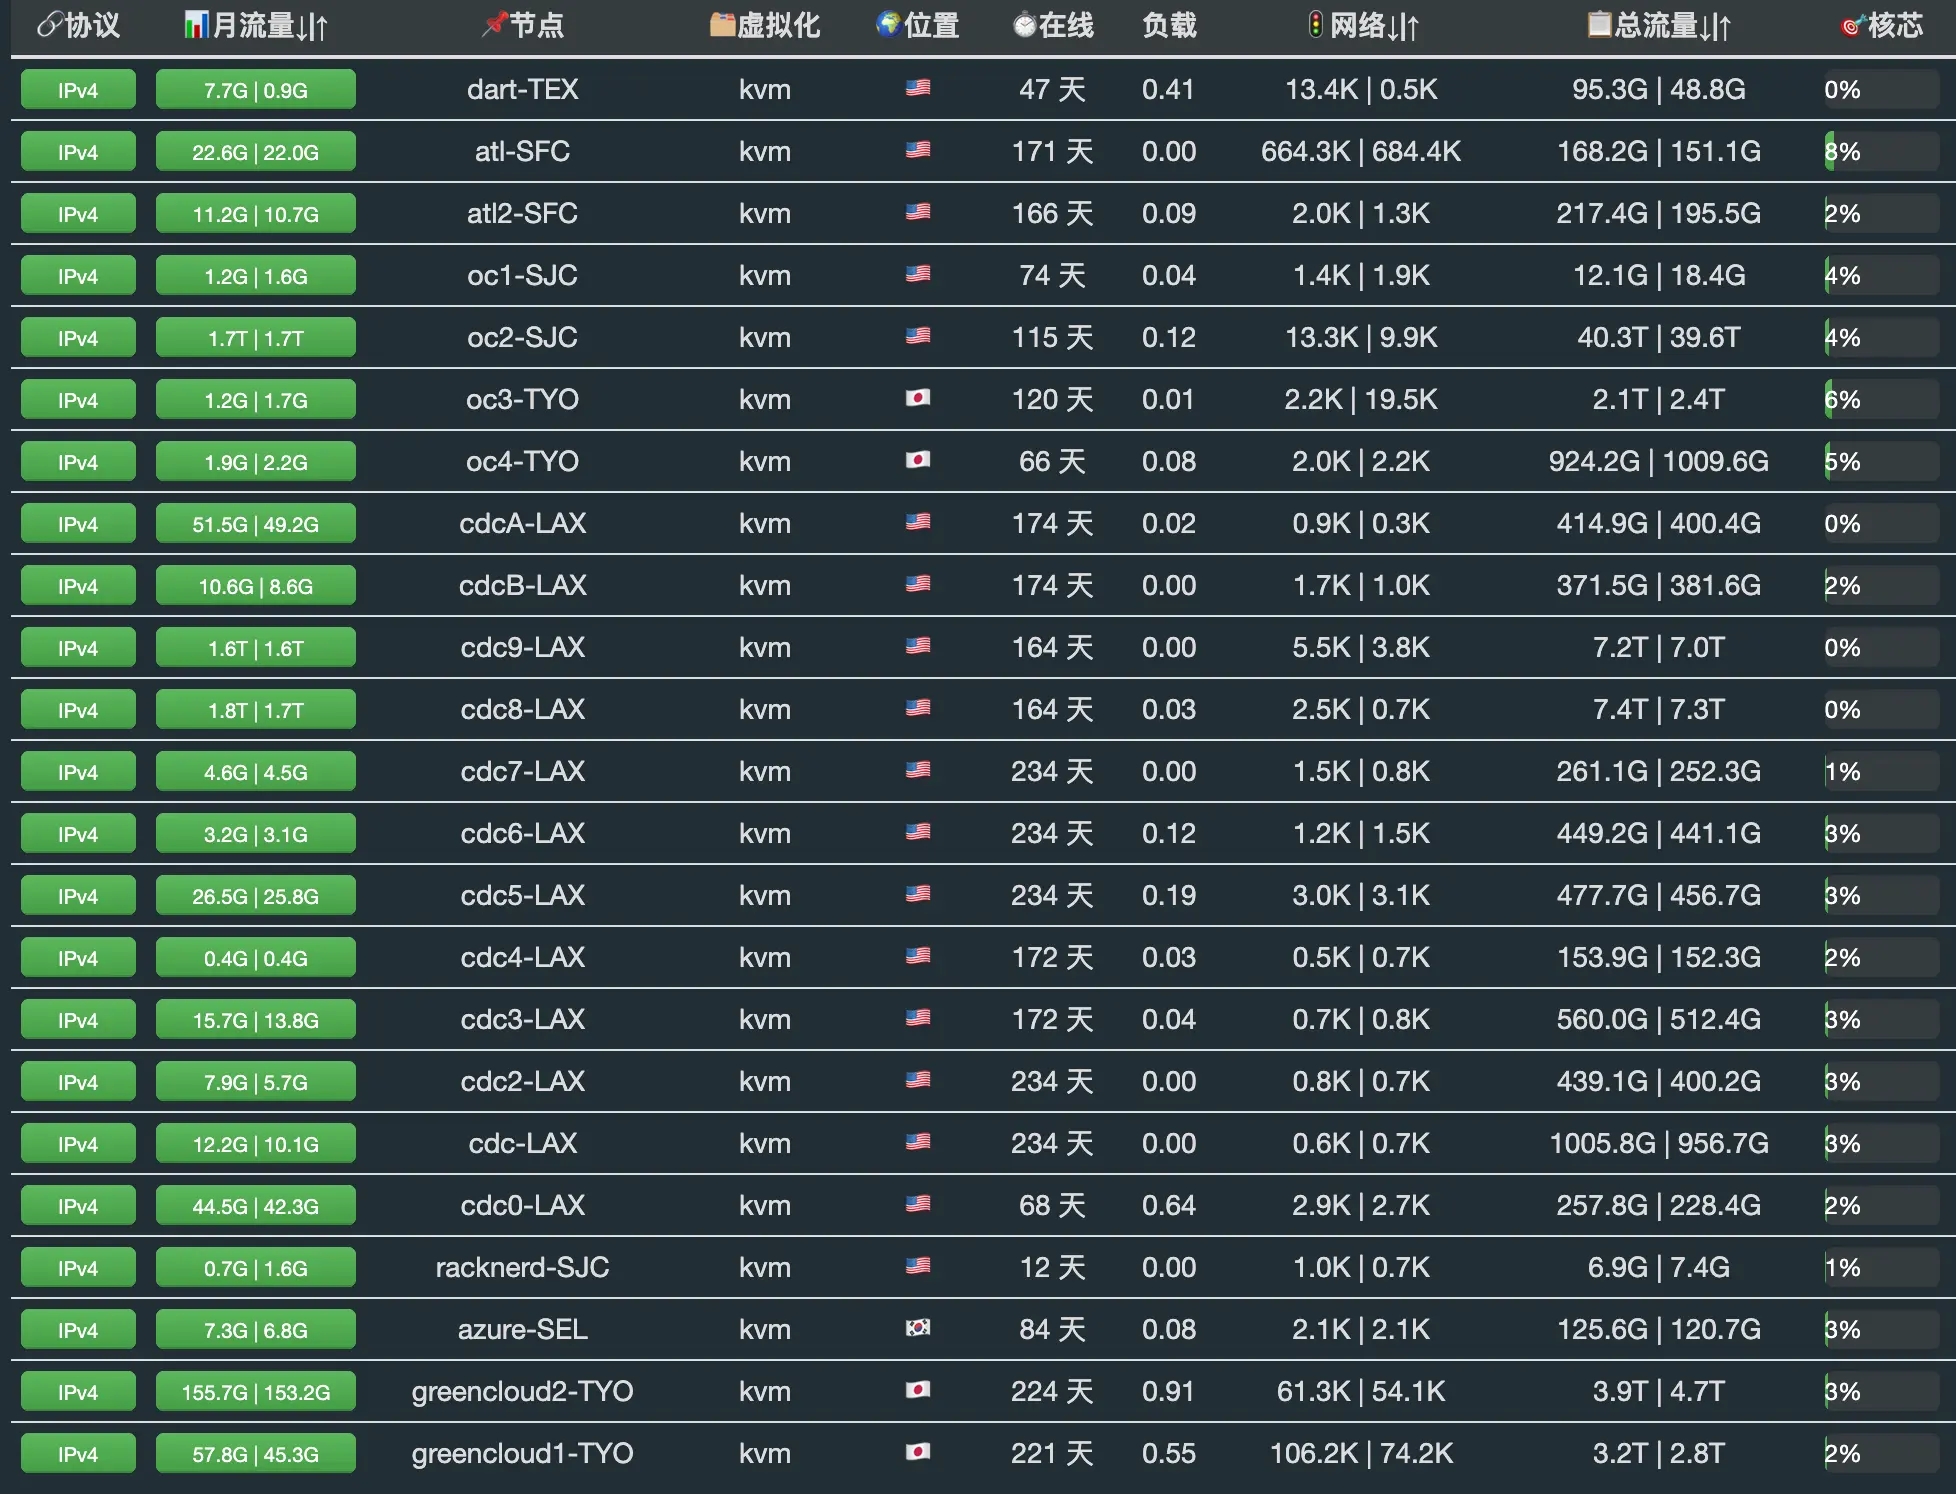Click the 22.6G | 22.0G traffic badge
The image size is (1956, 1494).
[x=255, y=152]
